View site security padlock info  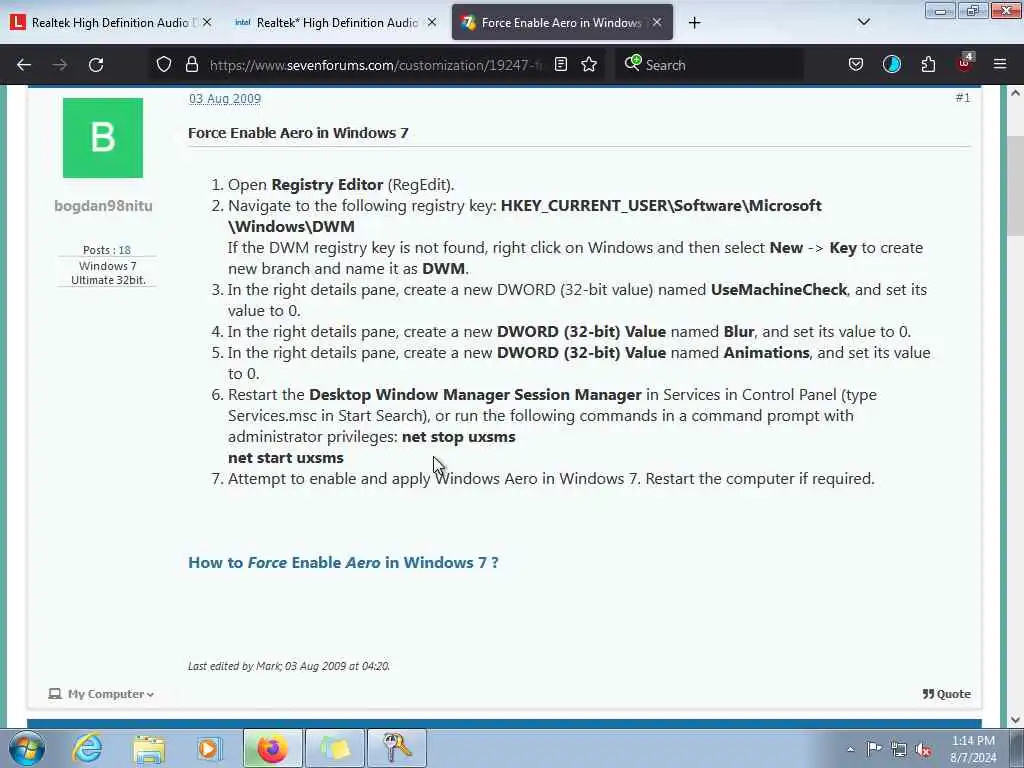point(191,64)
